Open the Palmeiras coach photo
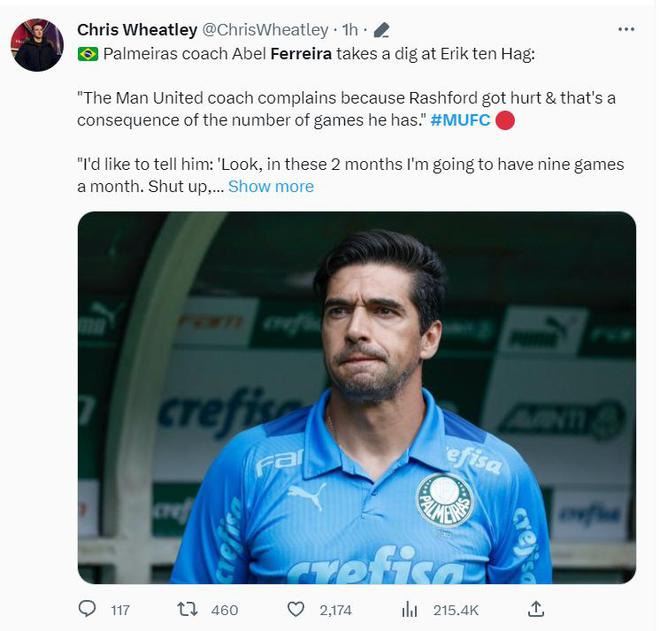The height and width of the screenshot is (631, 660). coord(357,397)
